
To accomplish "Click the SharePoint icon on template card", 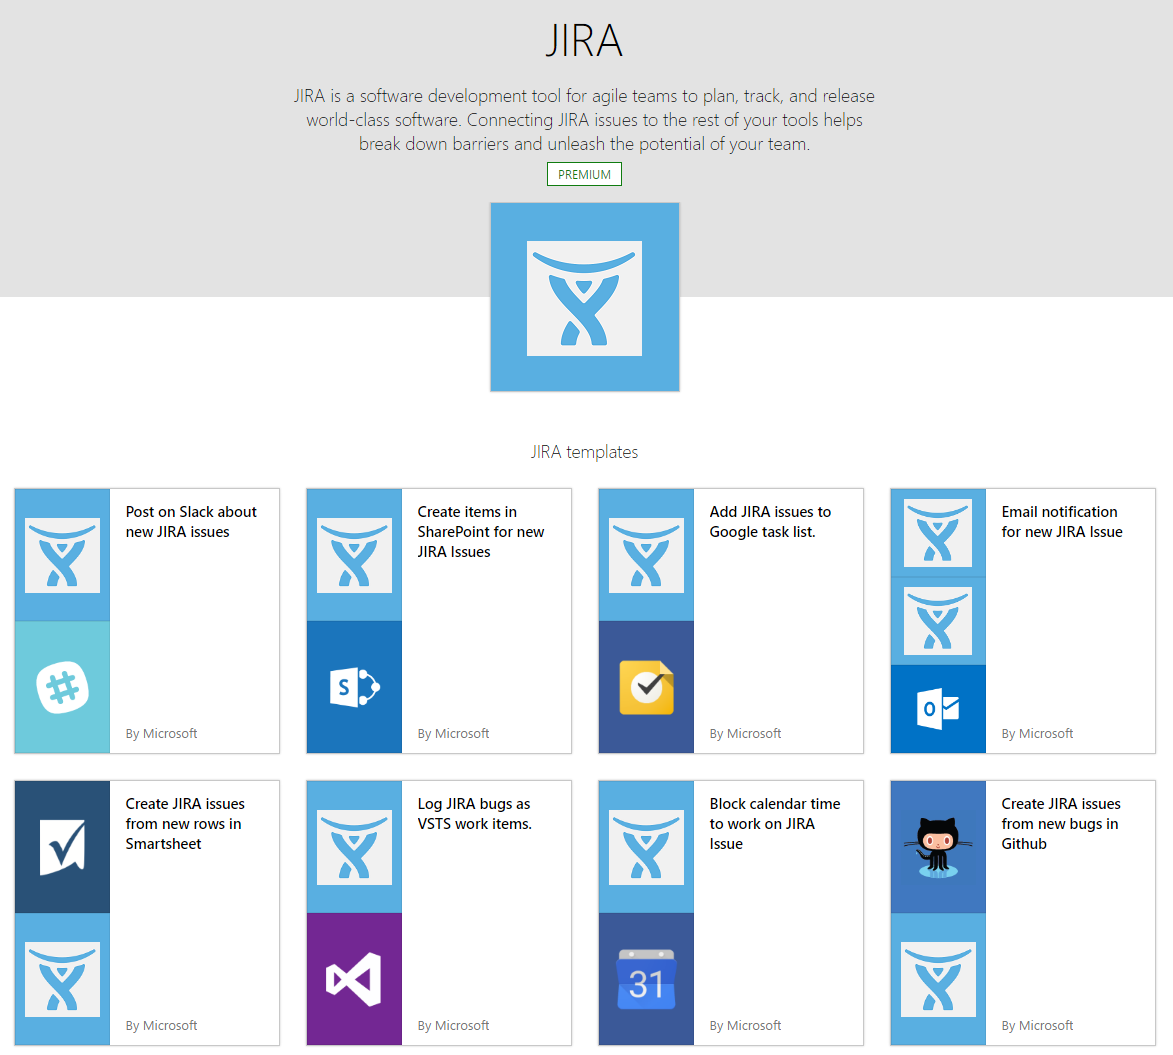I will [x=354, y=687].
